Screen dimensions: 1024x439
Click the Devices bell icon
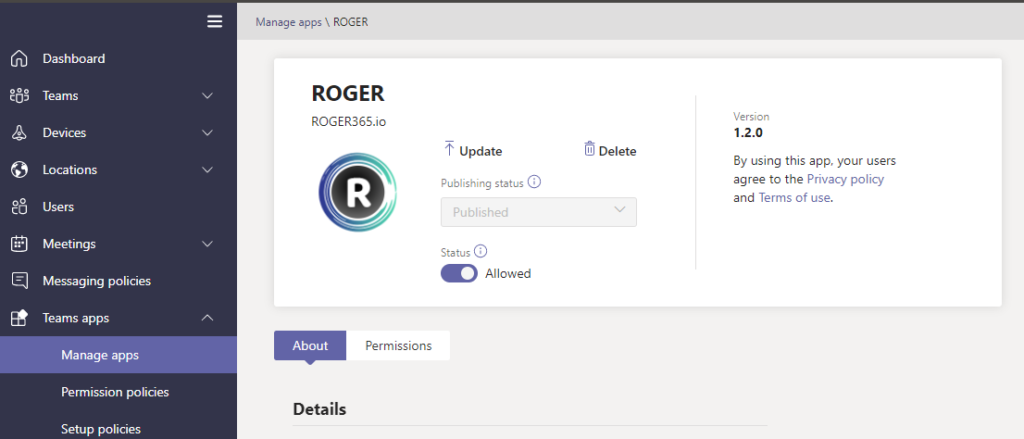19,133
